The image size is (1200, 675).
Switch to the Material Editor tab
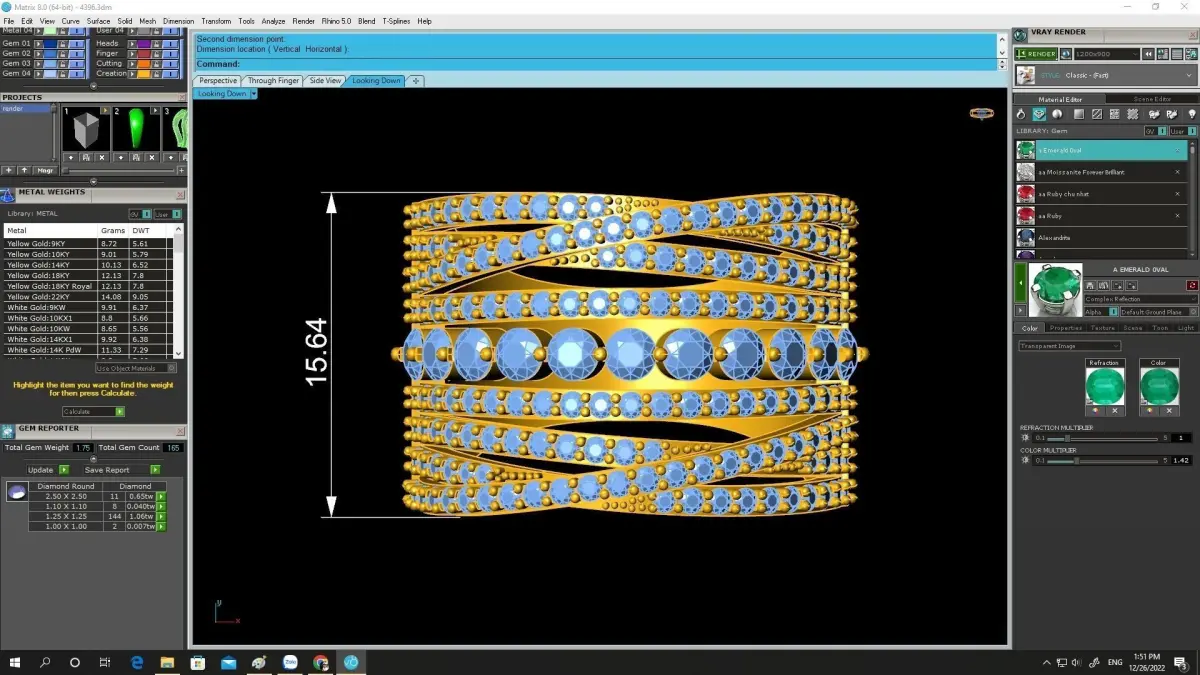(x=1059, y=99)
